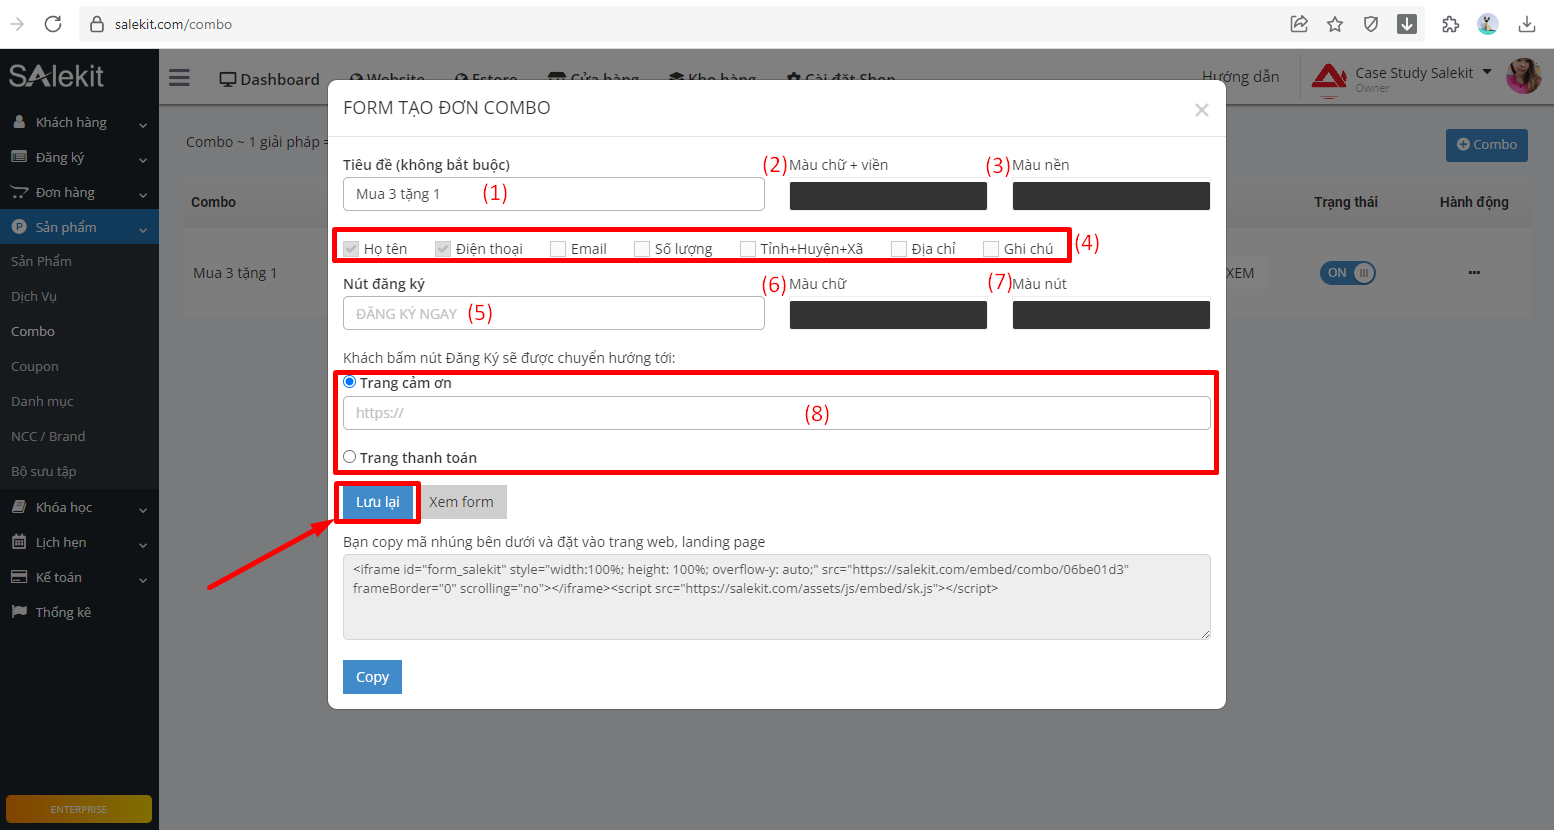The height and width of the screenshot is (830, 1554).
Task: Click the Lịch hẹn calendar icon
Action: [x=19, y=542]
